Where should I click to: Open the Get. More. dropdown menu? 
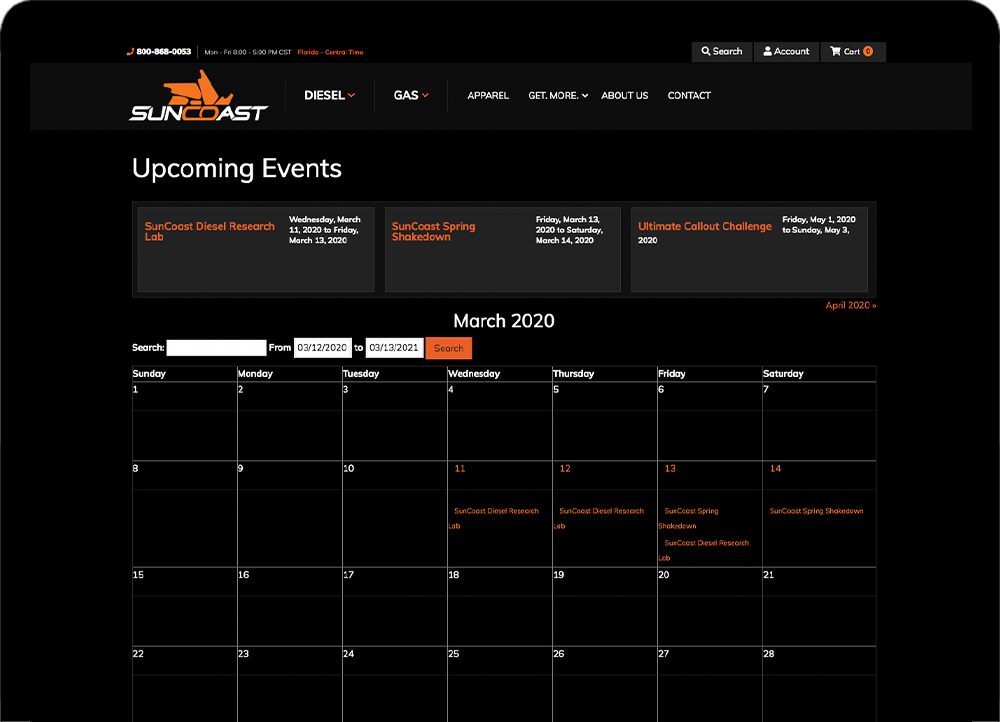coord(558,96)
